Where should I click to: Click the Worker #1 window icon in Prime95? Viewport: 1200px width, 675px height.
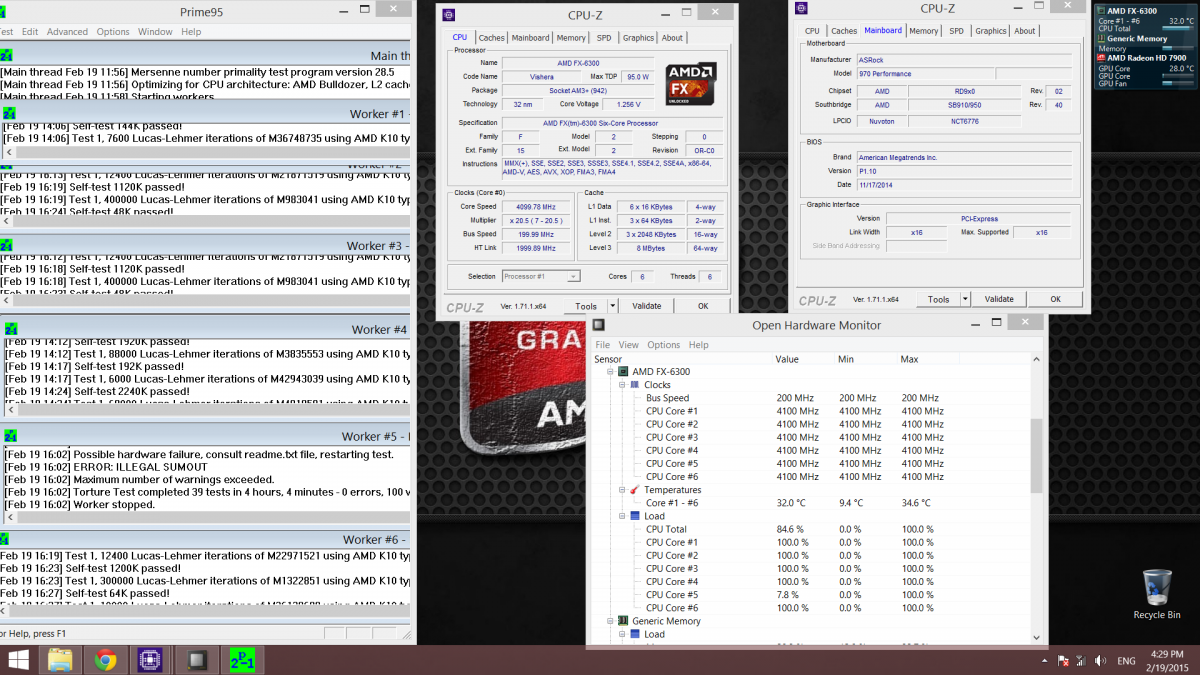point(7,113)
